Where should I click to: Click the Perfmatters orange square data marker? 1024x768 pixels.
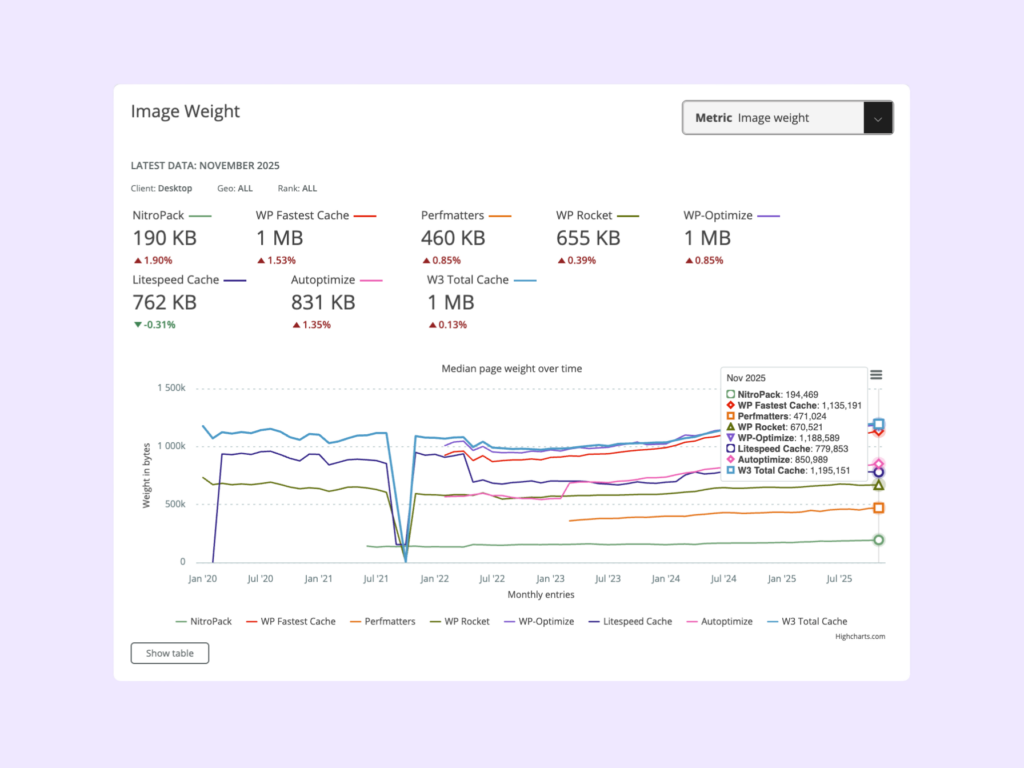pyautogui.click(x=878, y=508)
